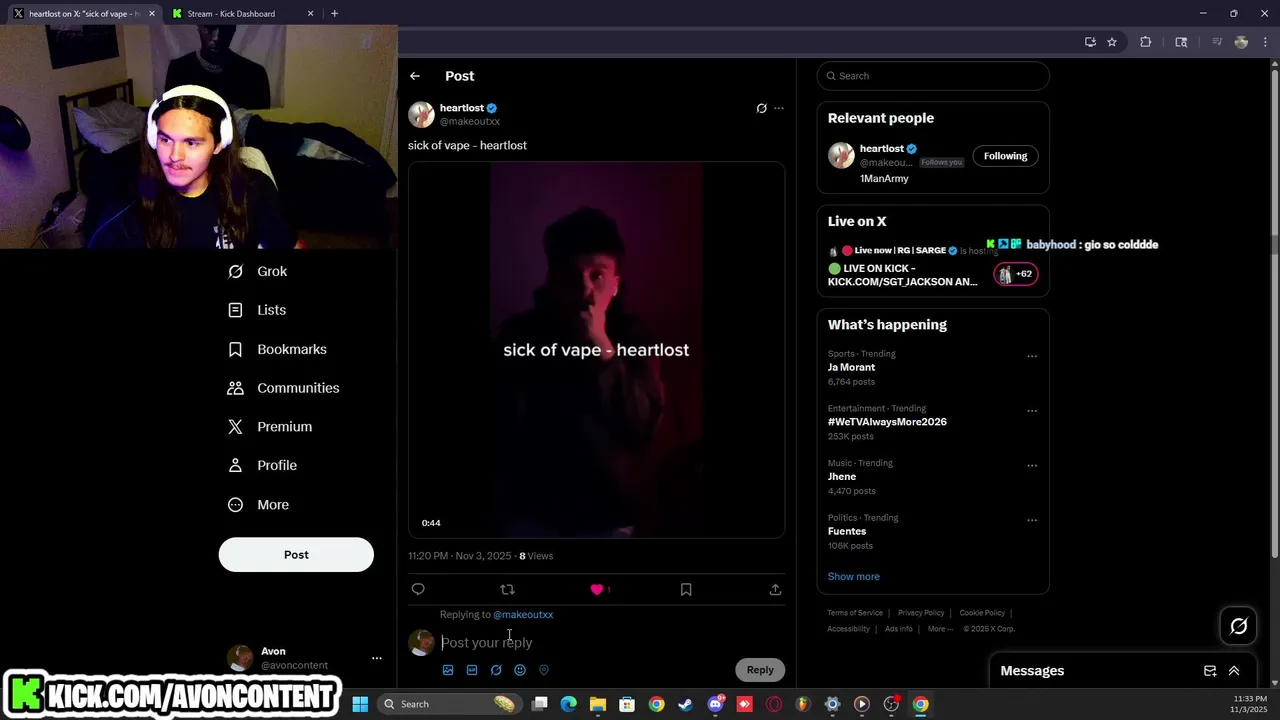Open a new browser tab

[334, 14]
